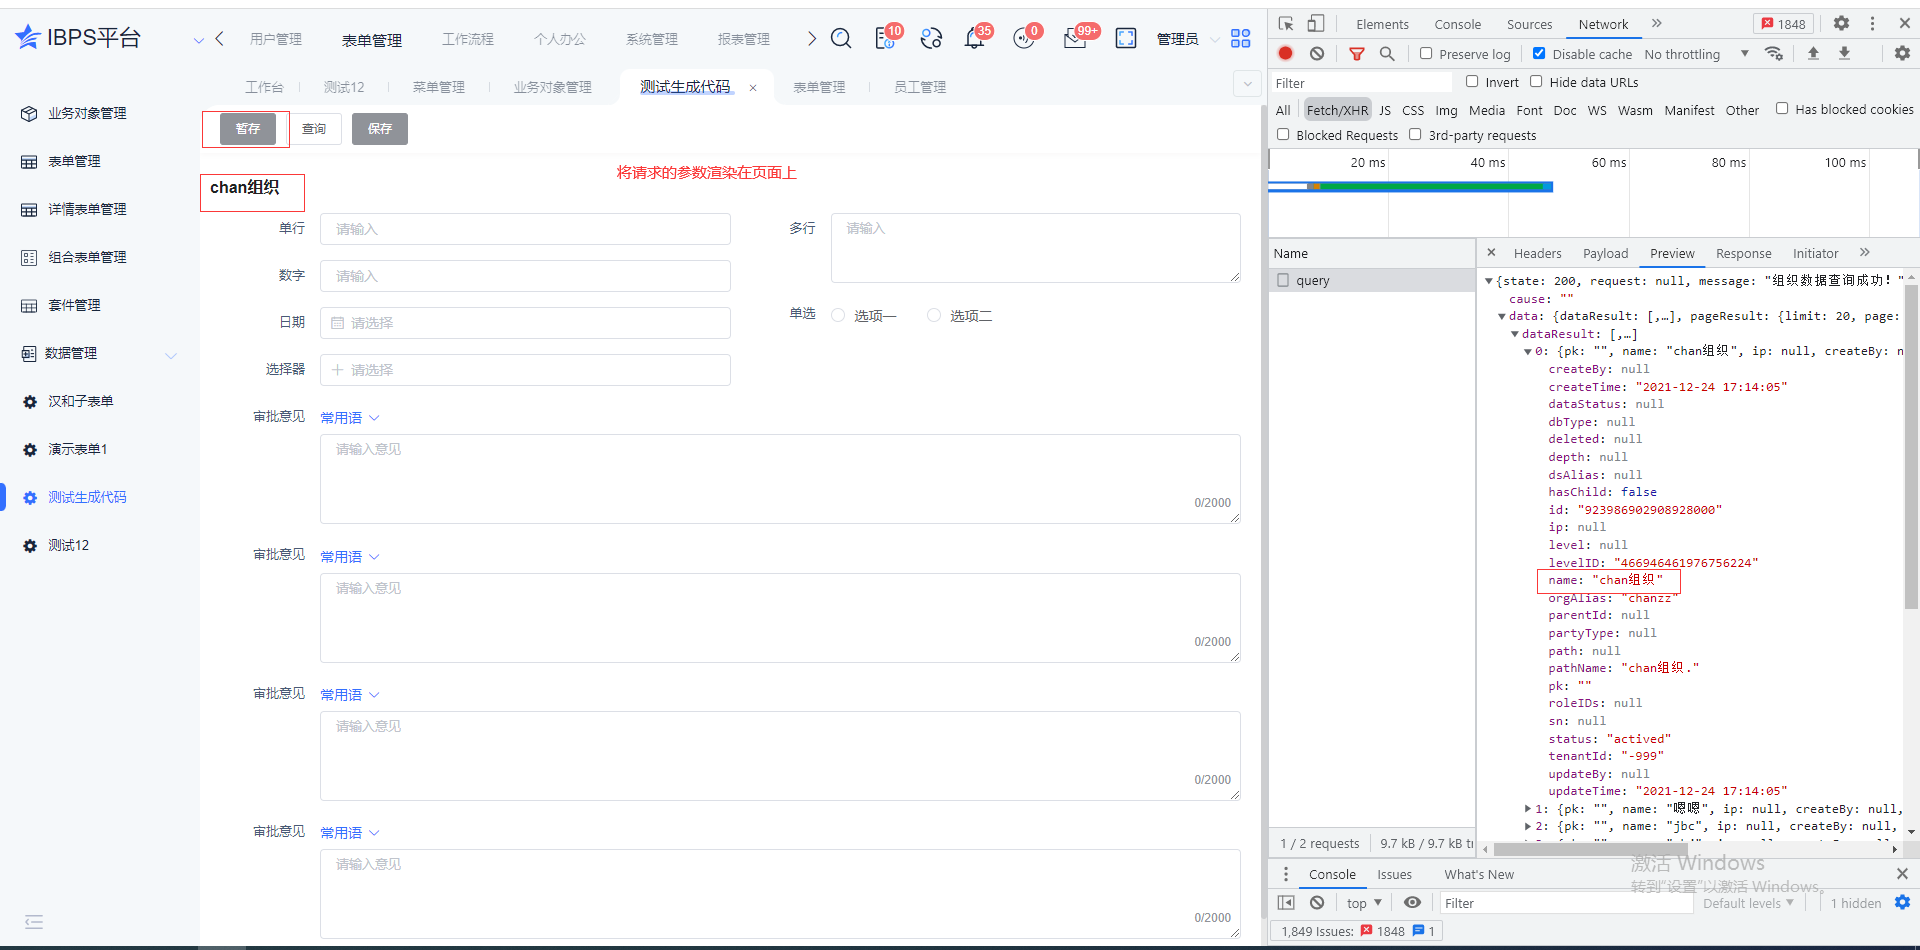Toggle fullscreen mode icon in header
The width and height of the screenshot is (1920, 950).
point(1126,39)
